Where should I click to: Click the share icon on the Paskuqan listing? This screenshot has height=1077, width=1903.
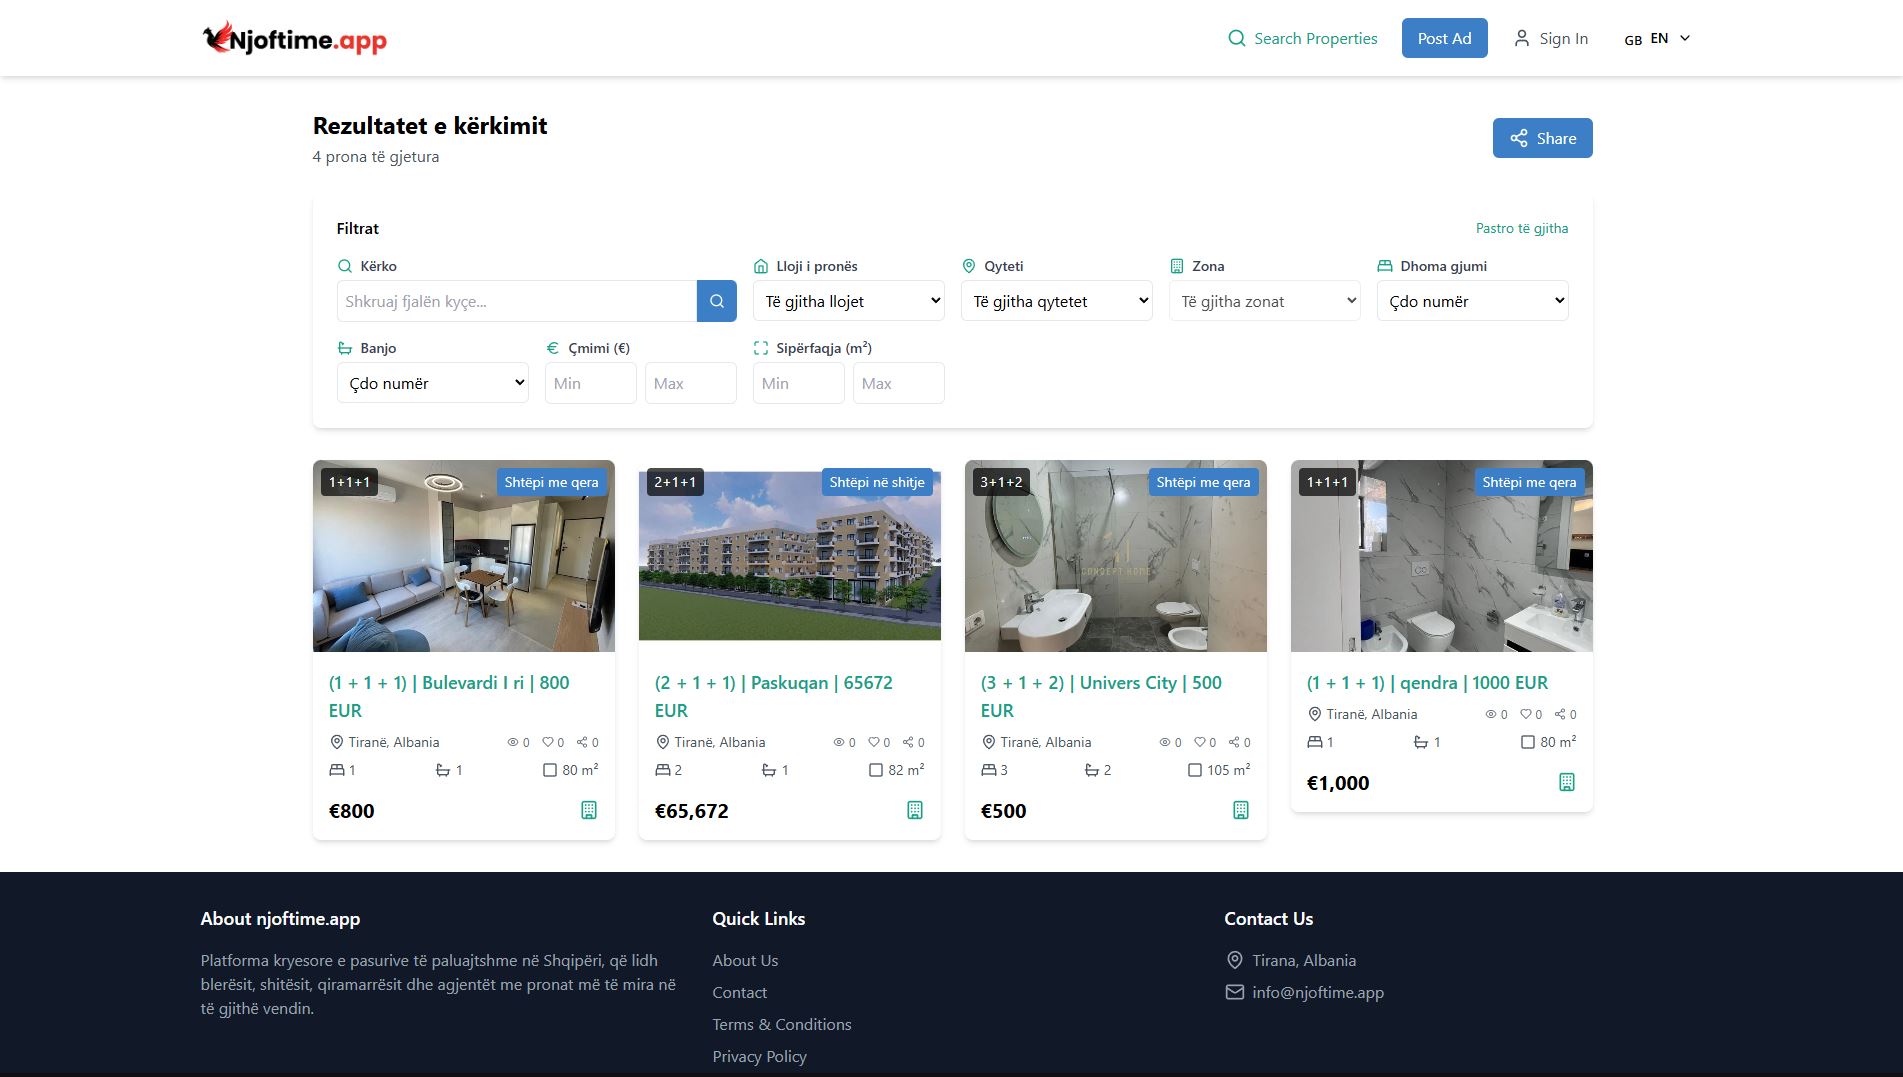click(x=908, y=742)
